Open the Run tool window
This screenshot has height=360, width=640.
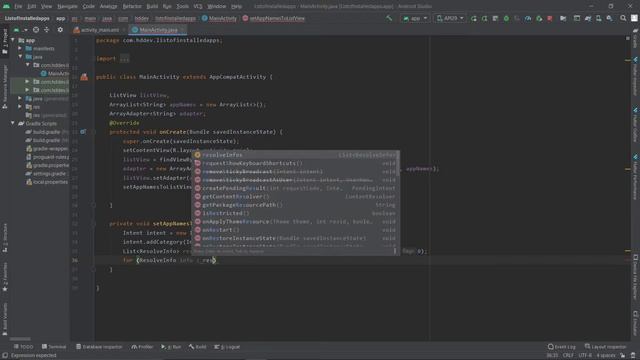[171, 347]
